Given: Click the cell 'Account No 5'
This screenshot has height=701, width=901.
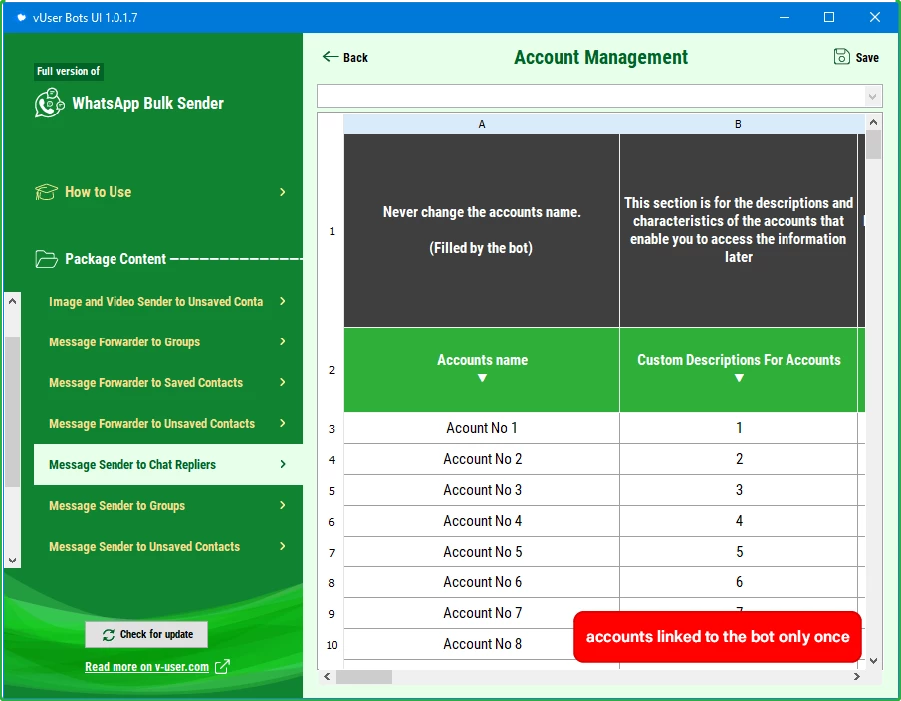Looking at the screenshot, I should (x=482, y=552).
